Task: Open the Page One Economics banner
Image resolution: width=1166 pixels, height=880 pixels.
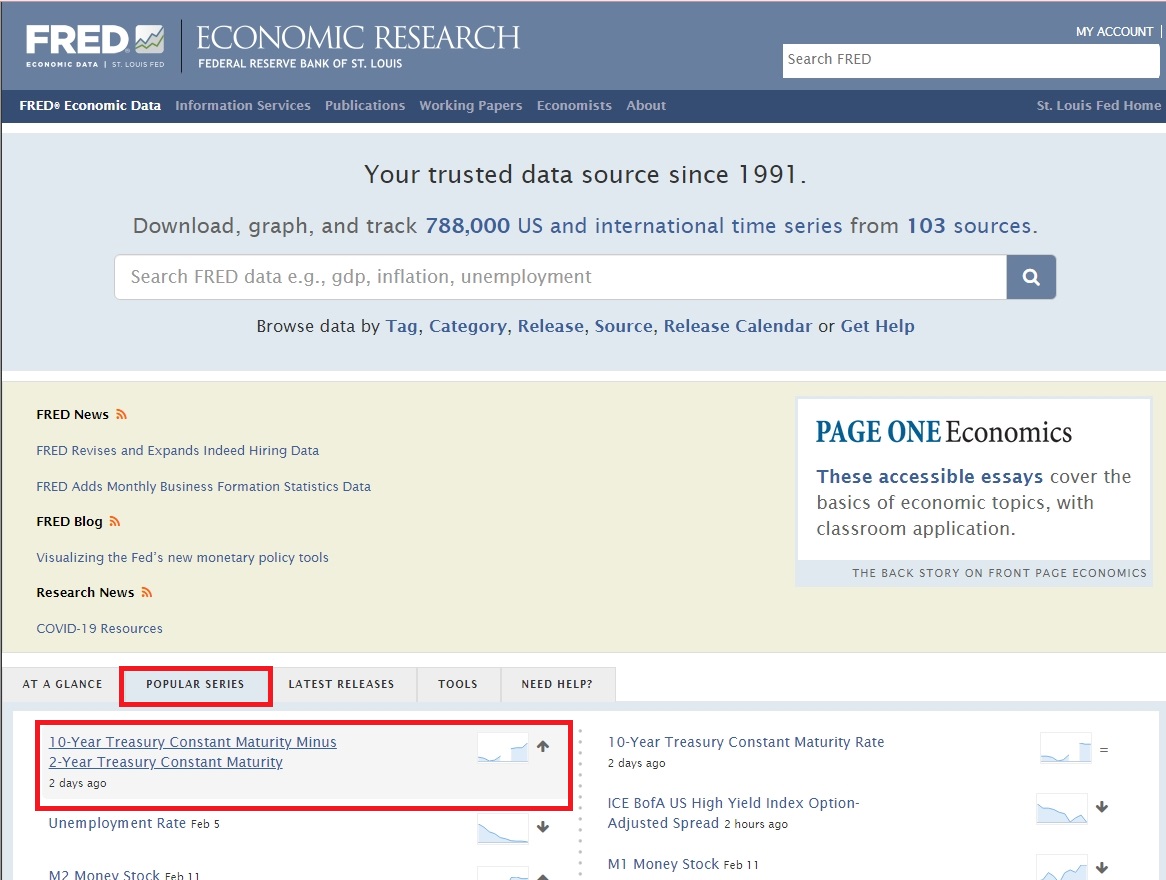Action: coord(973,492)
